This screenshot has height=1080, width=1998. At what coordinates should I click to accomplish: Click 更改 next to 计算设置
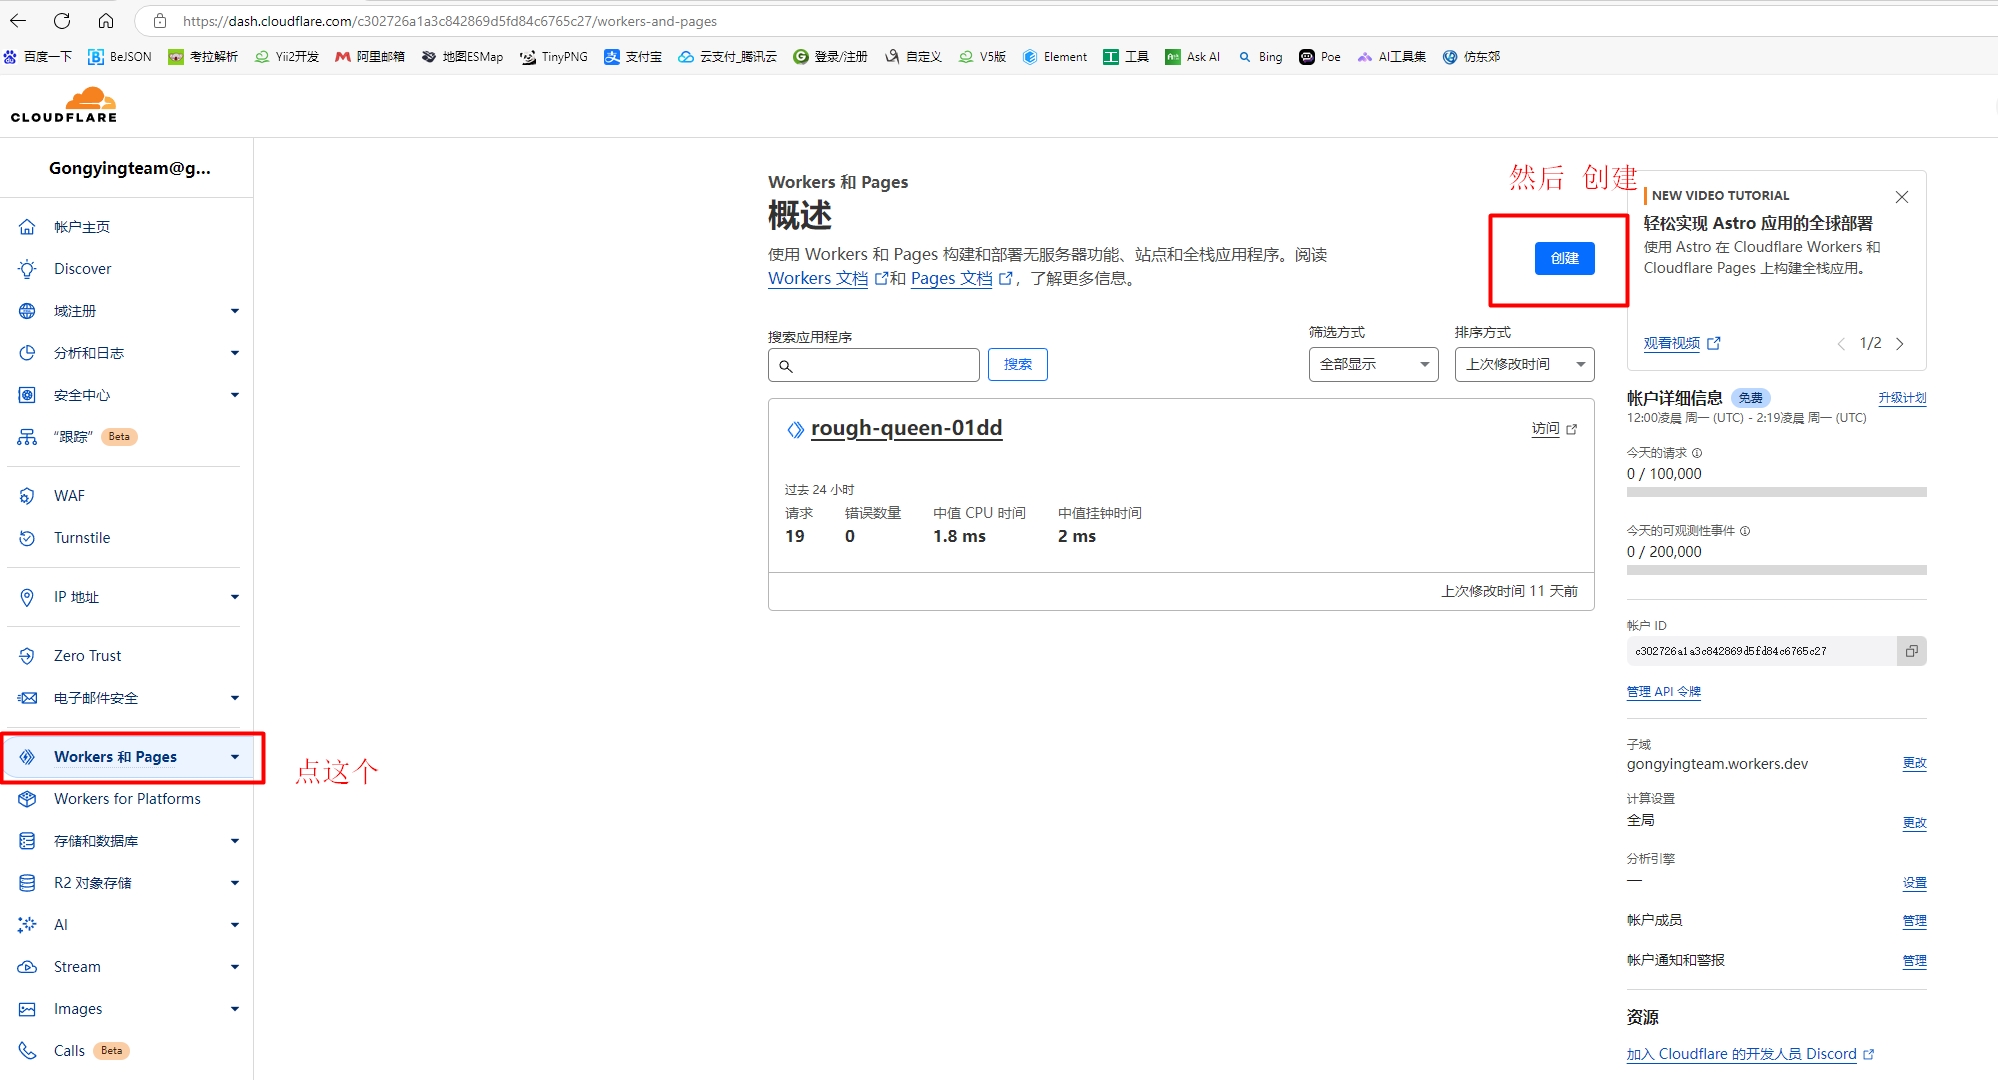[1914, 823]
